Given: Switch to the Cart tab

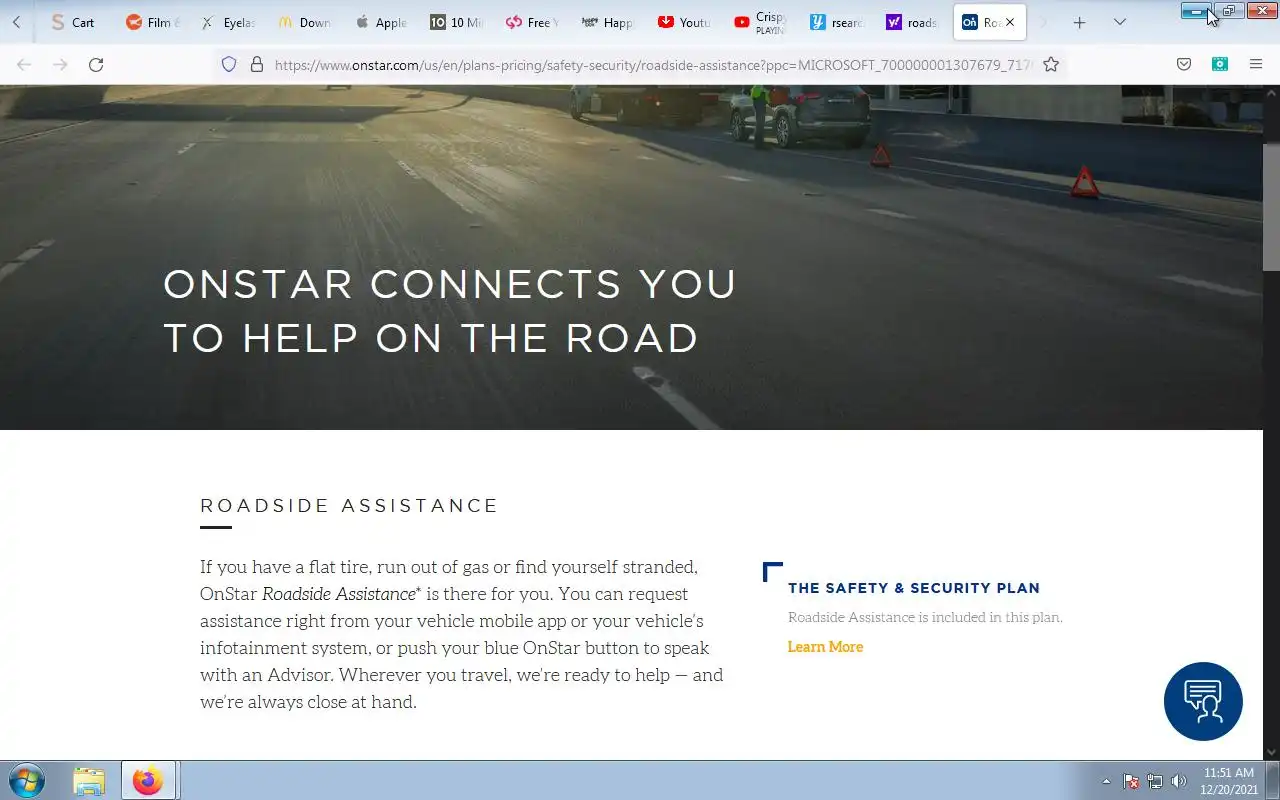Looking at the screenshot, I should (75, 22).
